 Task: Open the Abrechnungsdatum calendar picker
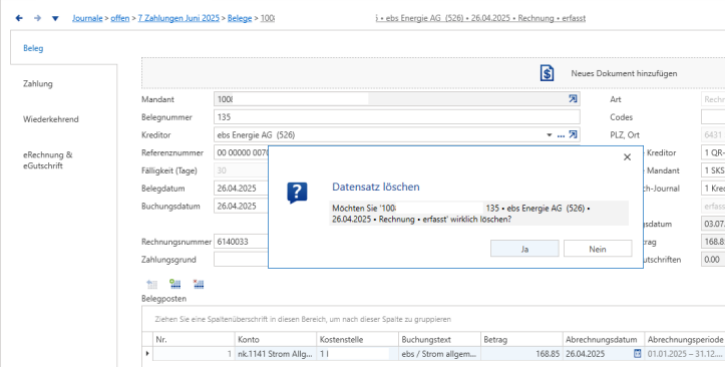[637, 354]
